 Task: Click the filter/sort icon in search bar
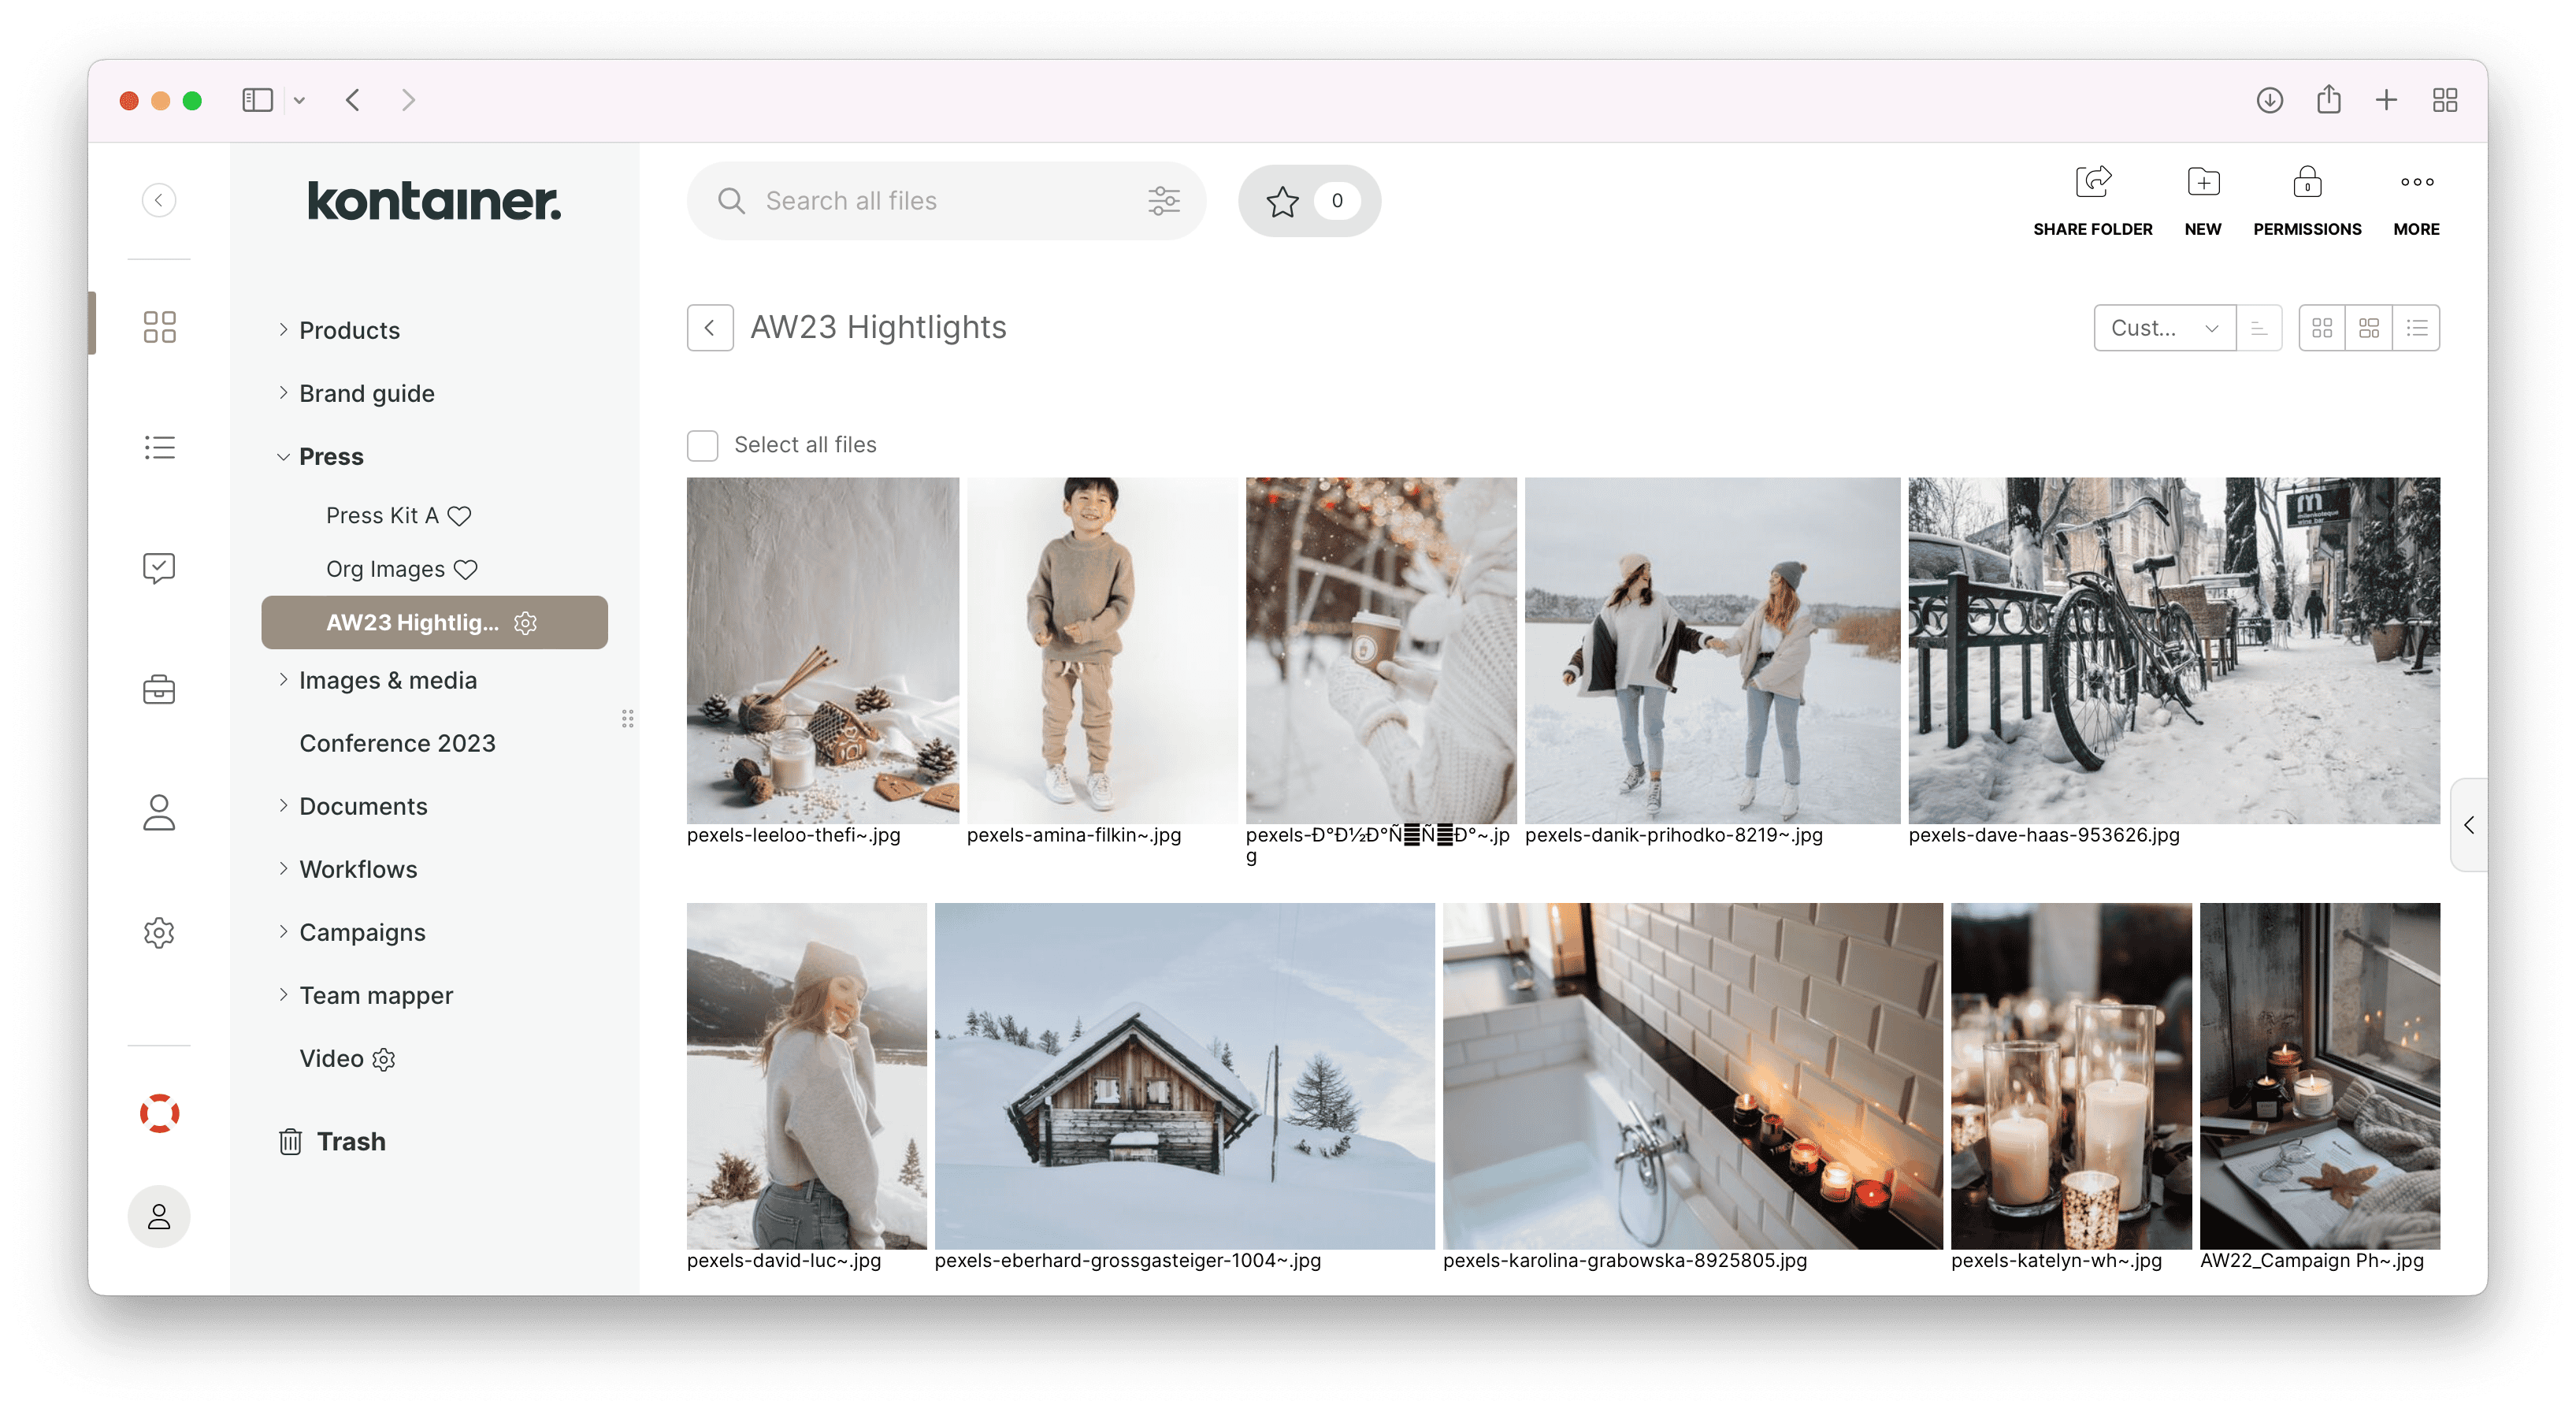coord(1163,200)
